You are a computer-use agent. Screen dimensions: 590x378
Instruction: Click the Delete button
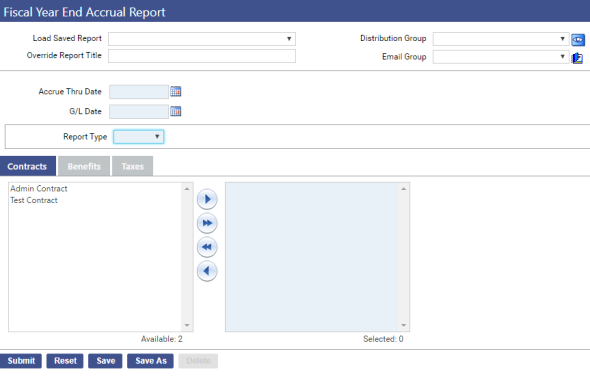198,361
